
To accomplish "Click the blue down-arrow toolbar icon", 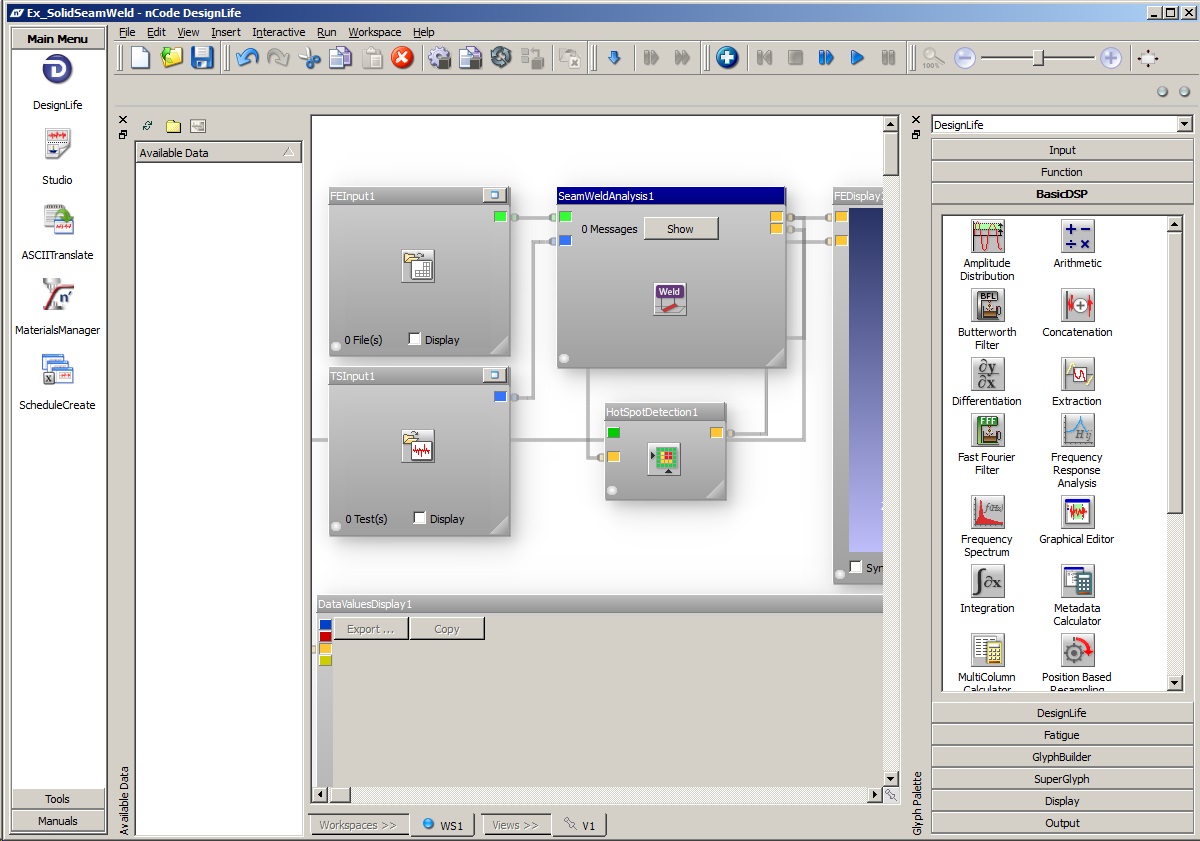I will click(614, 58).
